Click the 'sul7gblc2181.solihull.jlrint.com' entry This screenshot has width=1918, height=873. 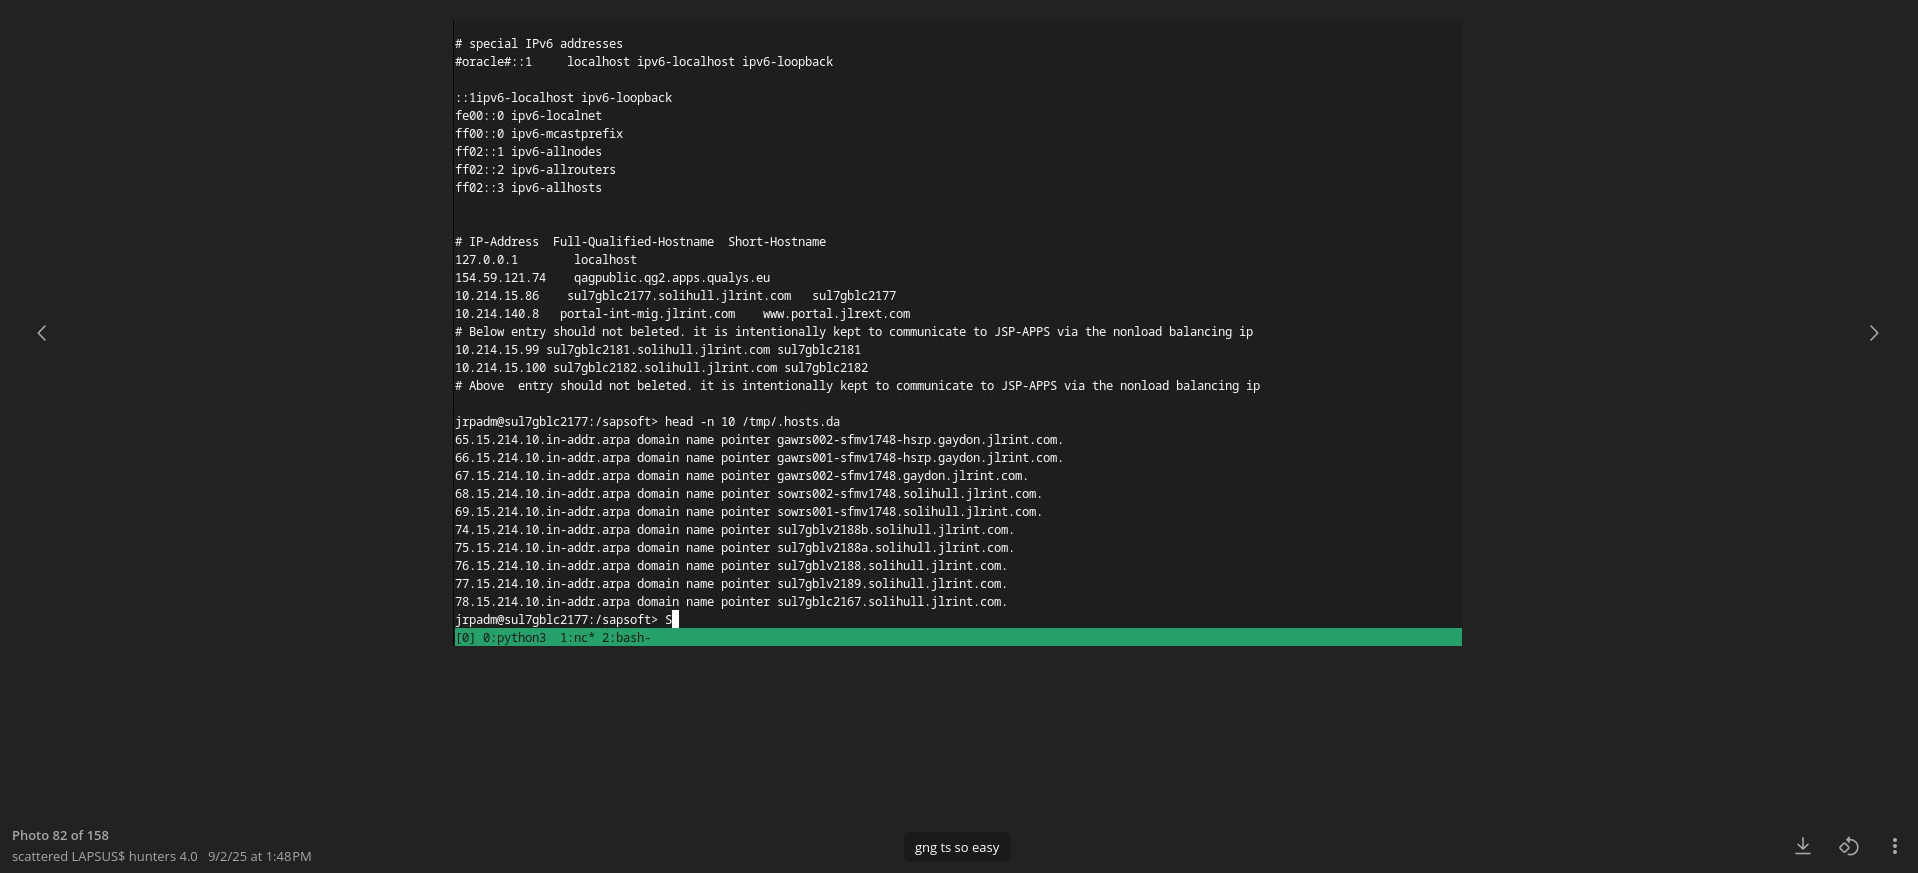point(658,350)
